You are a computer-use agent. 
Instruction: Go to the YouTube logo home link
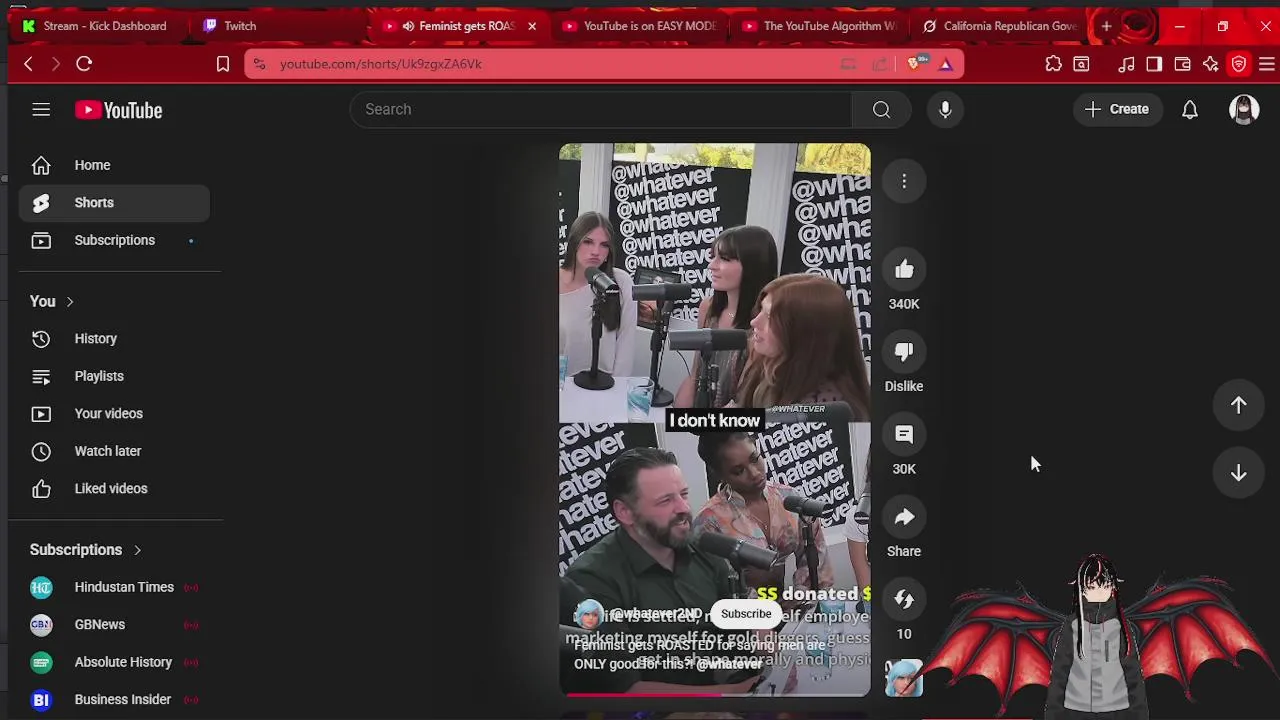[x=118, y=110]
